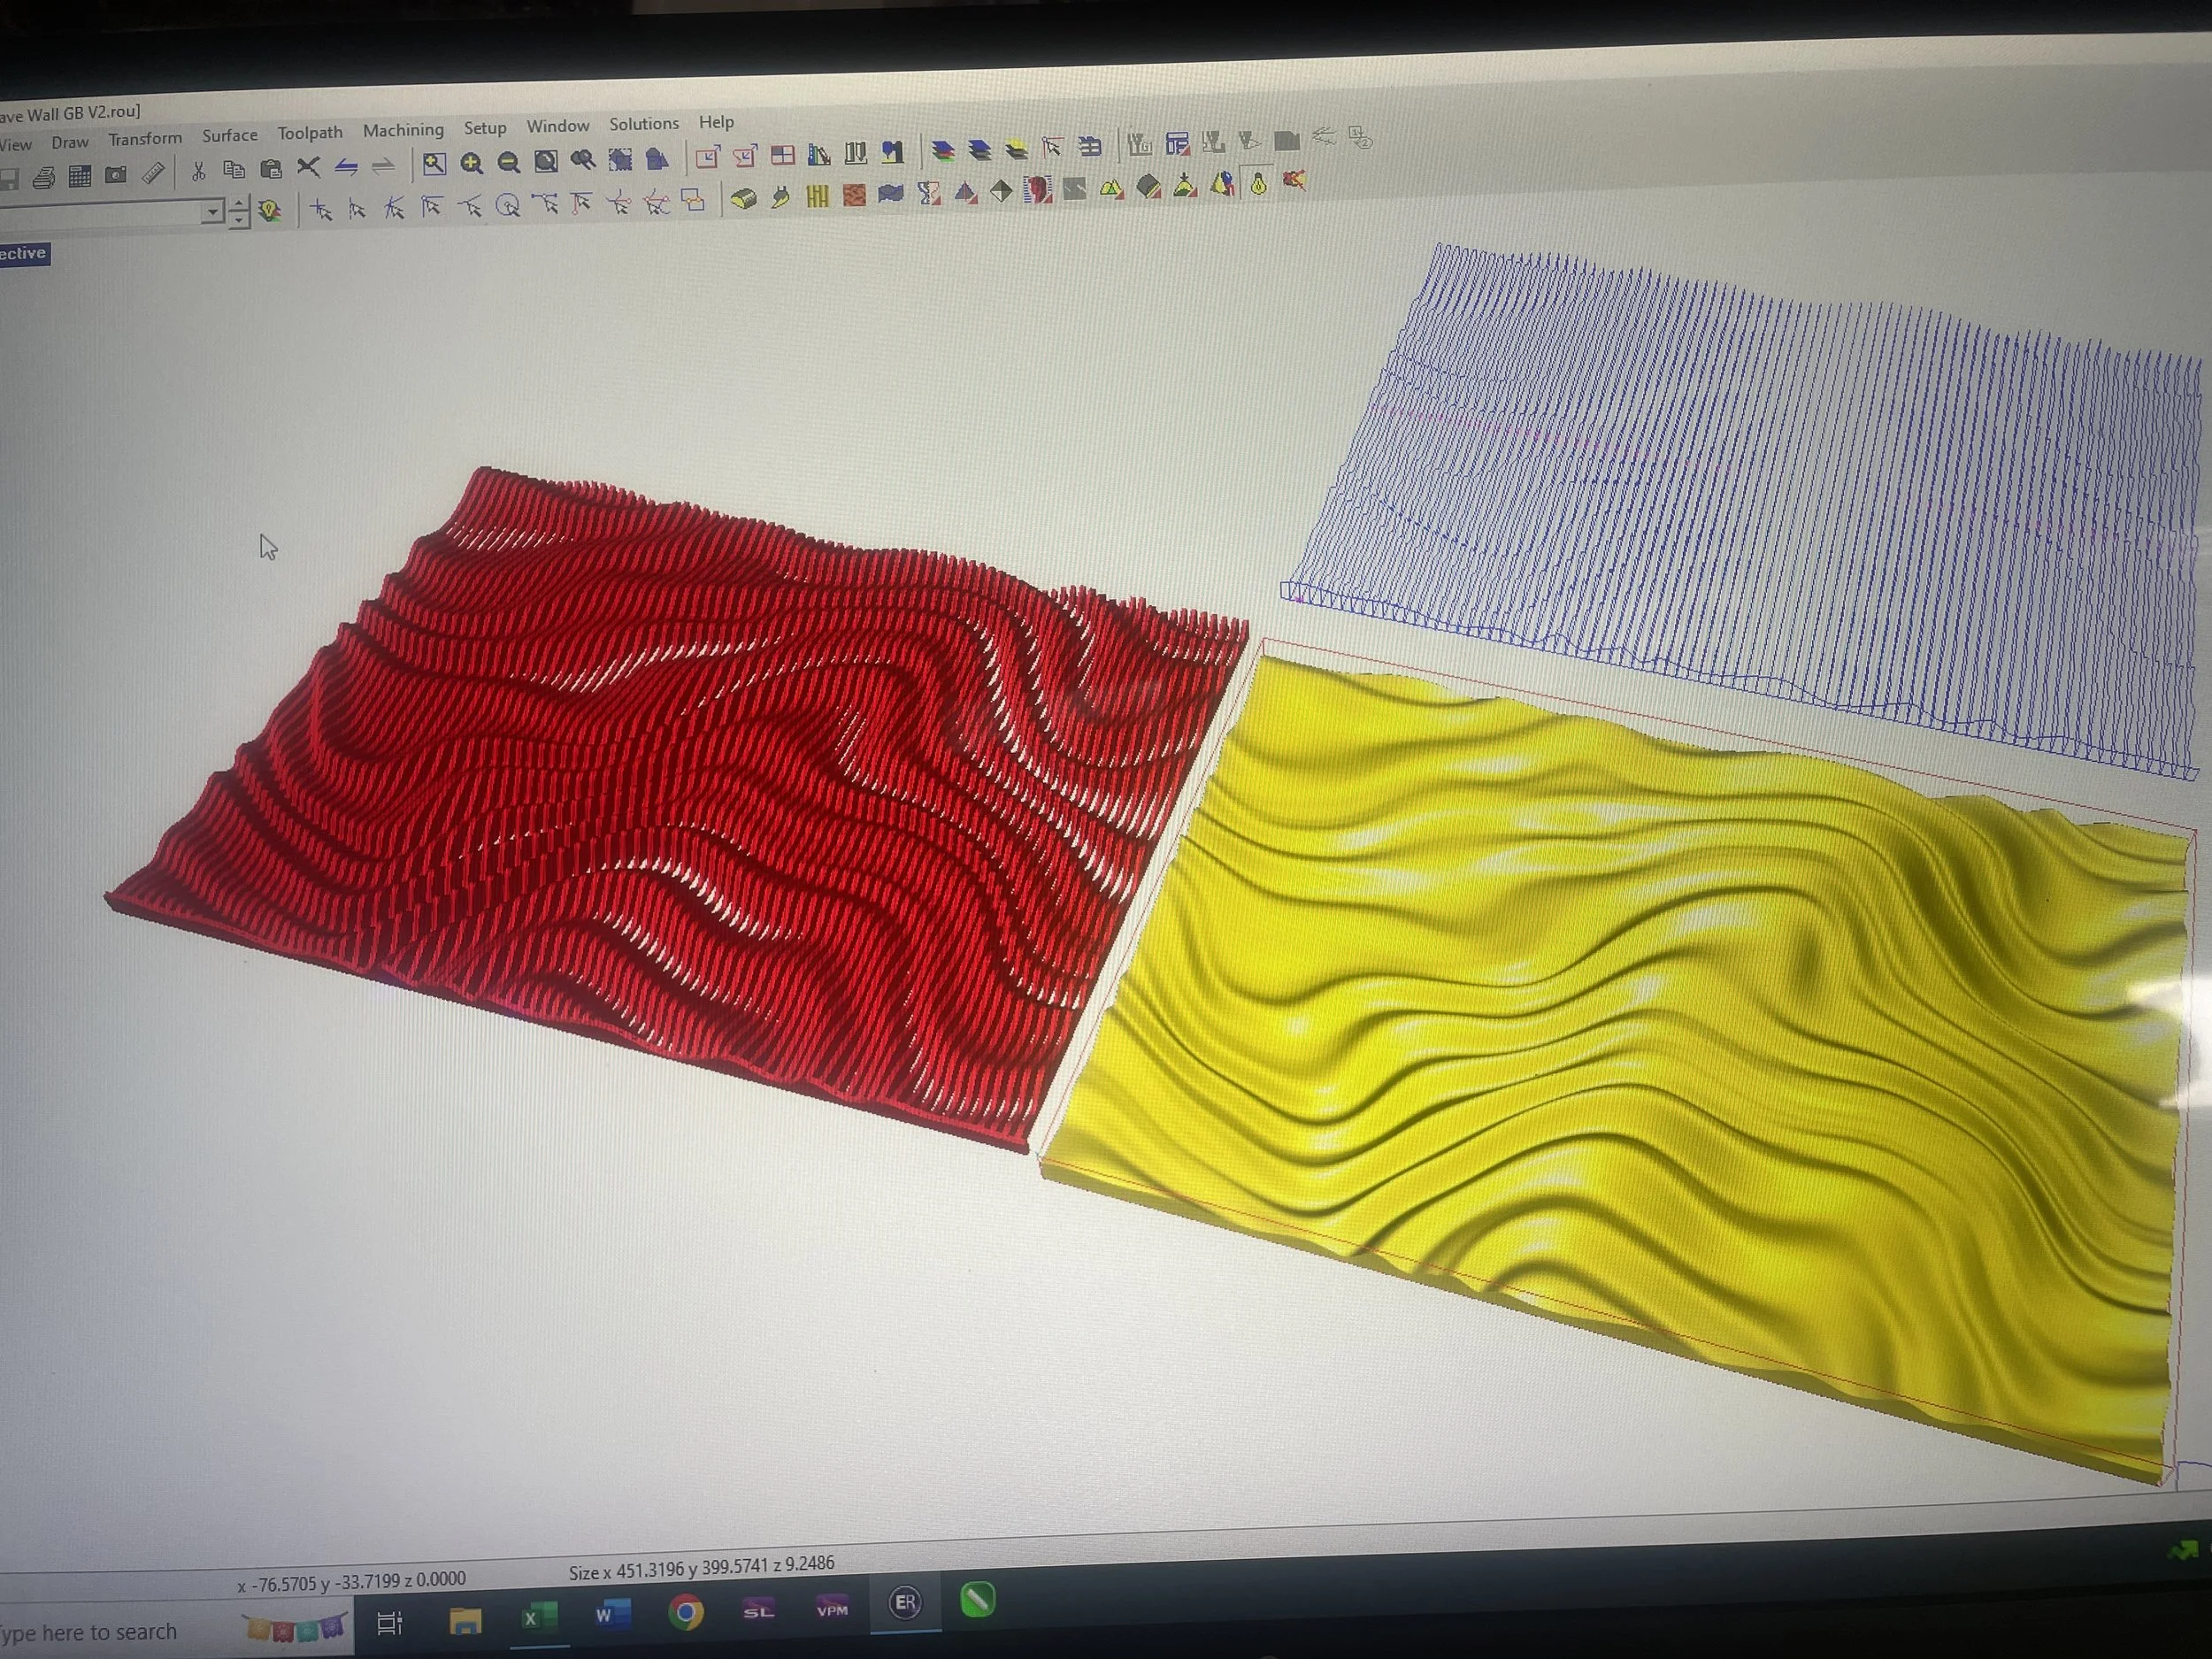
Task: Click the spinner down arrow beside combo box
Action: click(x=238, y=219)
